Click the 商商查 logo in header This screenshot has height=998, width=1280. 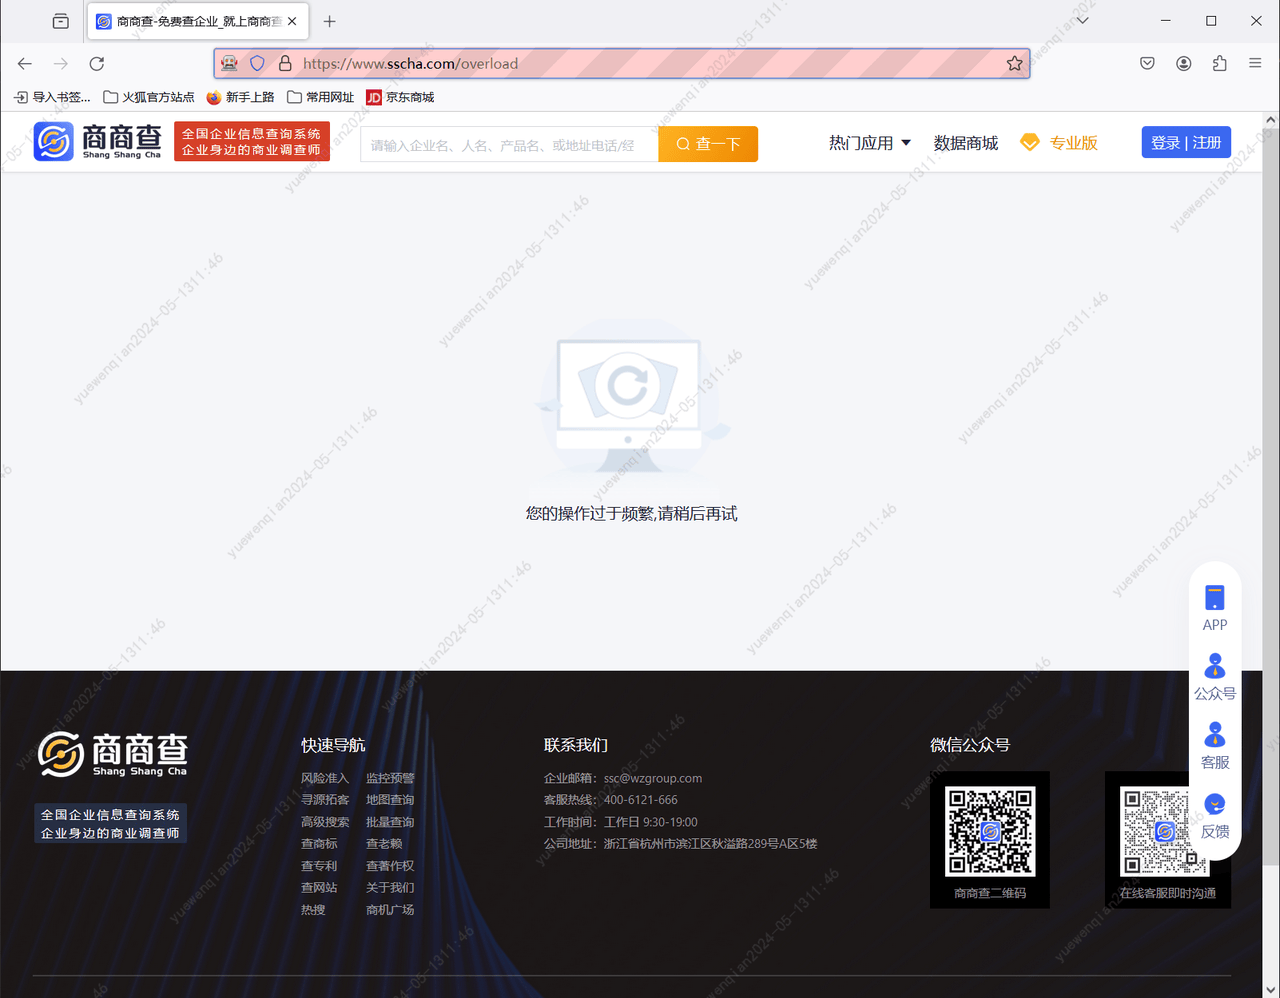click(98, 142)
